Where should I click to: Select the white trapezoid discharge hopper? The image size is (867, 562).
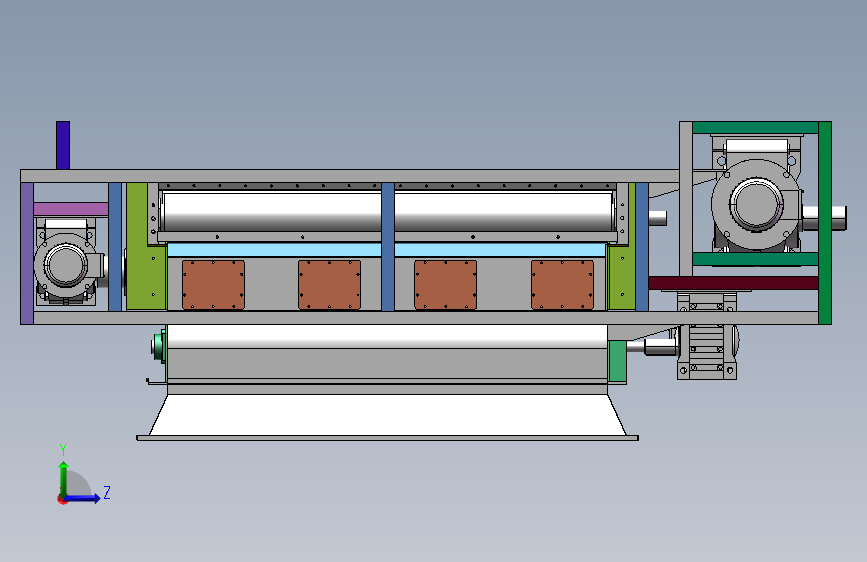(387, 415)
